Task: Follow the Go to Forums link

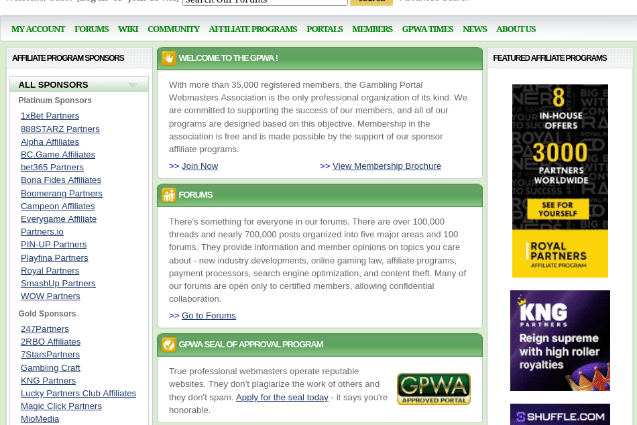Action: (209, 315)
